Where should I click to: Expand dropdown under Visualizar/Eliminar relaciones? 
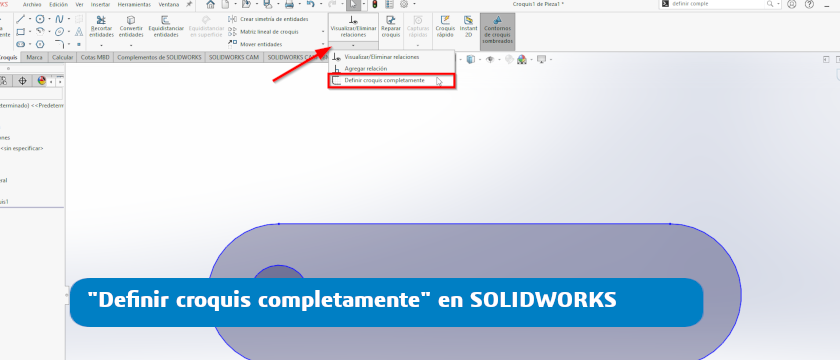[x=353, y=45]
